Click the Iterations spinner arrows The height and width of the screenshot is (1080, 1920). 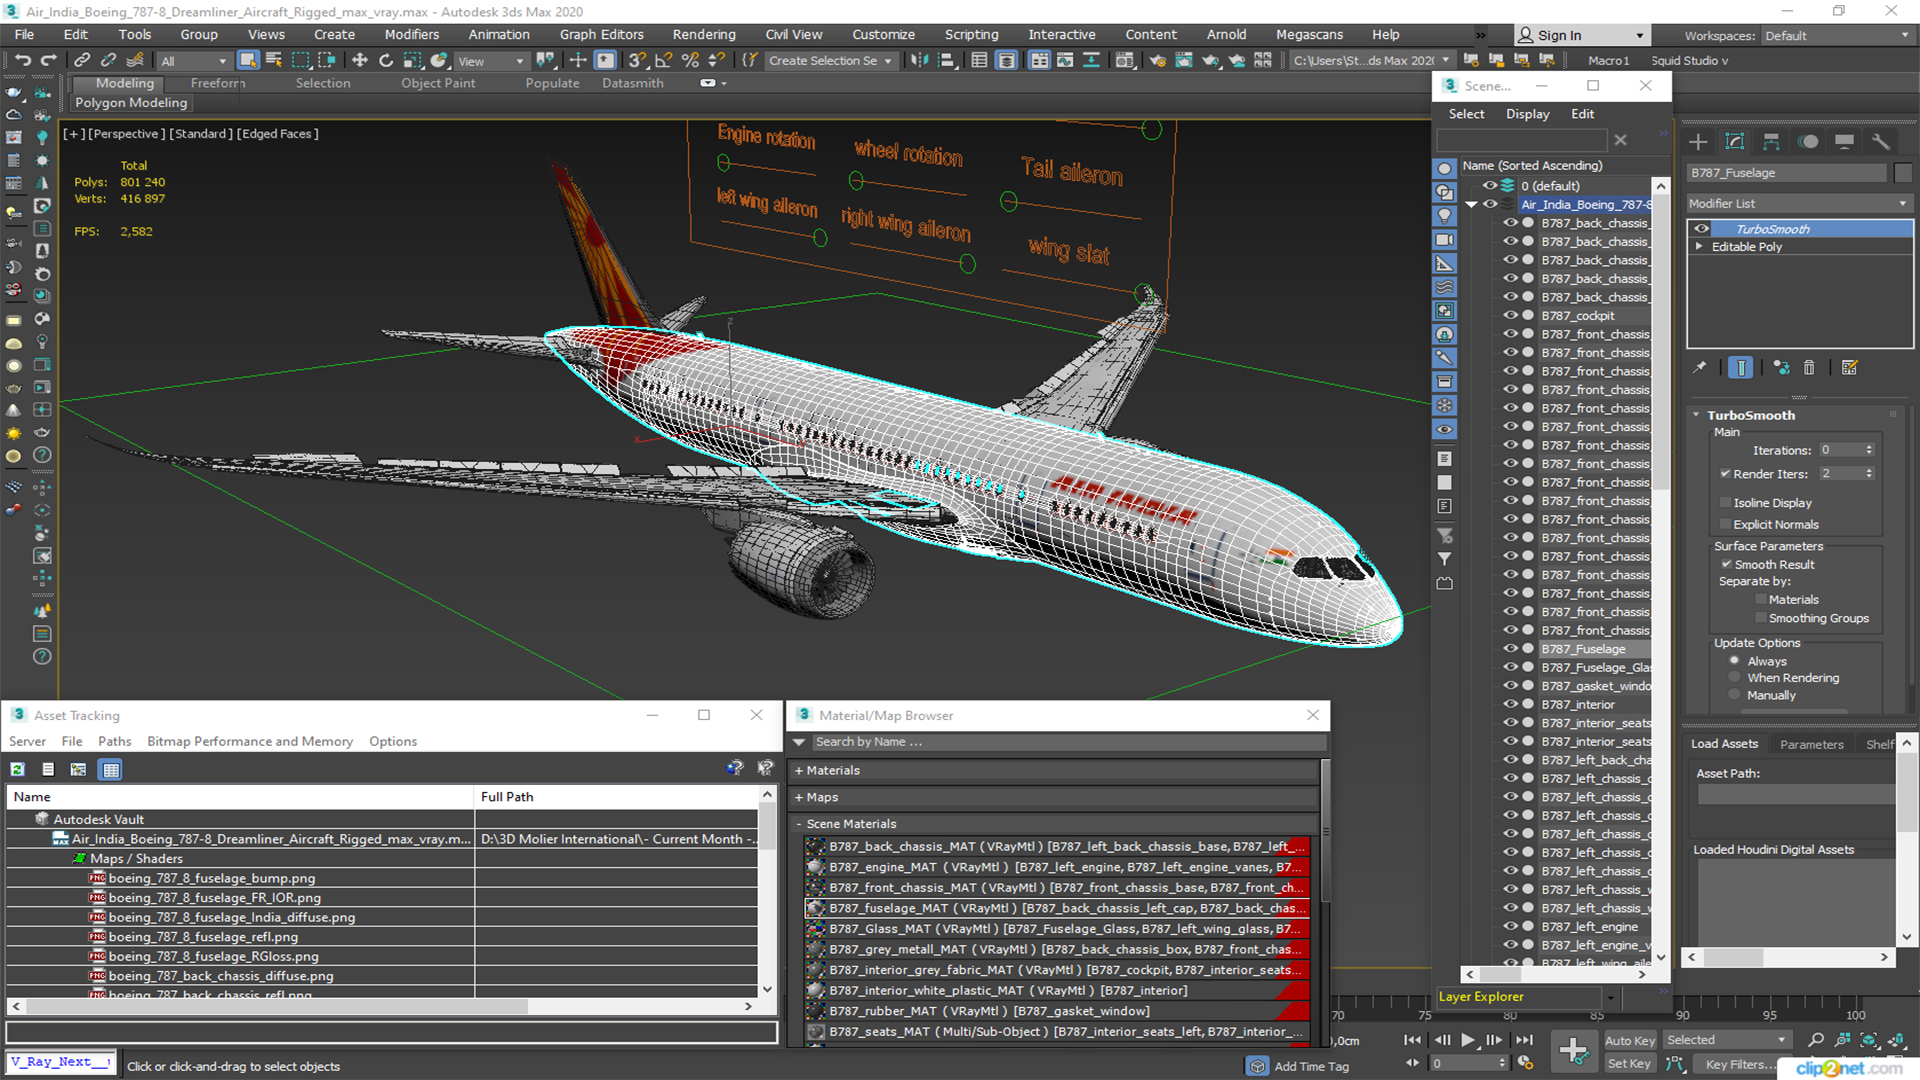coord(1869,450)
